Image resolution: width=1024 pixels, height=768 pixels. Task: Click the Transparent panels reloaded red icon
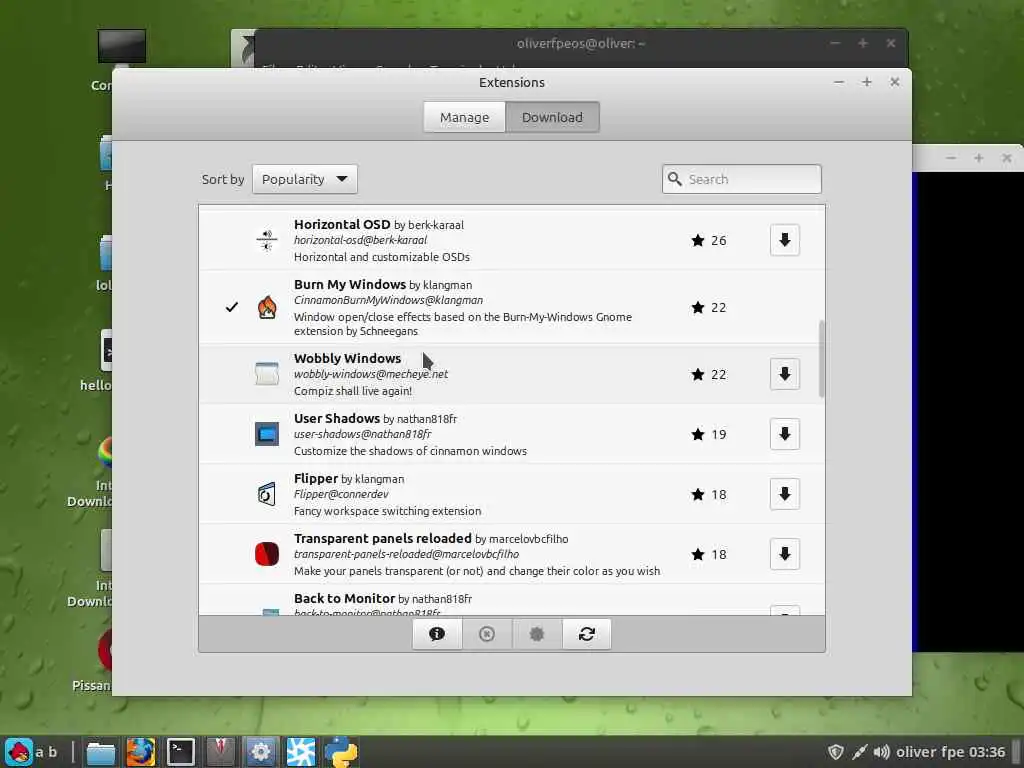[266, 554]
